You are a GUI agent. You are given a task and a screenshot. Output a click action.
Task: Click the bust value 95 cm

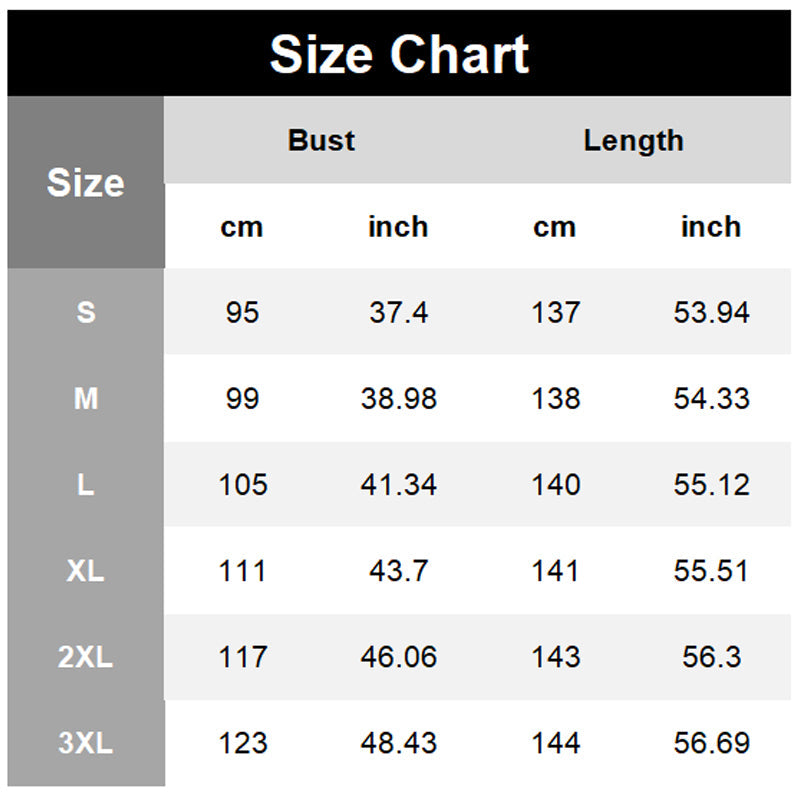click(242, 312)
